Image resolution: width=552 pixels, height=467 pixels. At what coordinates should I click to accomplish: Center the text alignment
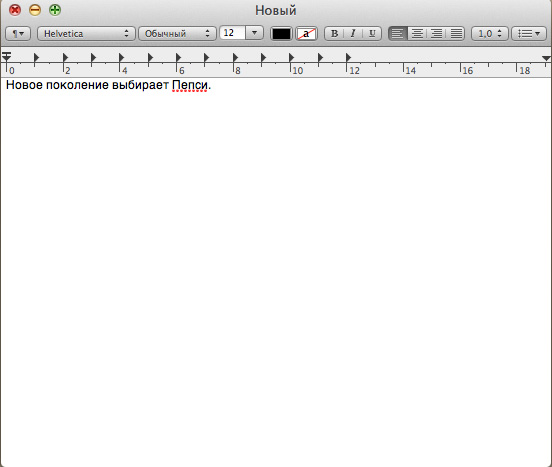417,34
